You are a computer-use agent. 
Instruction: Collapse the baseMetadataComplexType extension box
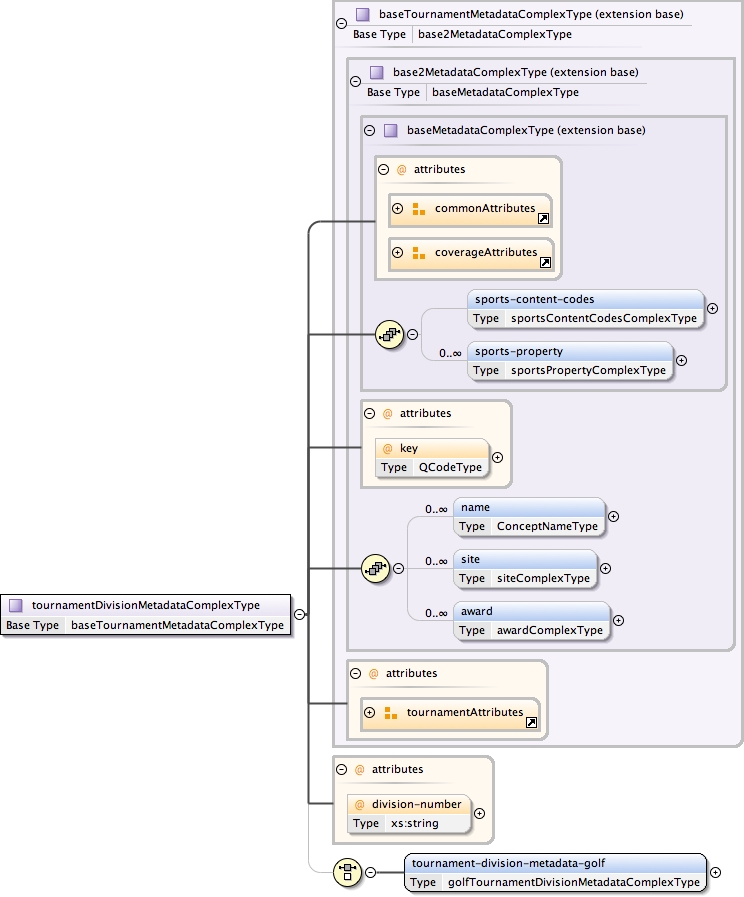(369, 130)
